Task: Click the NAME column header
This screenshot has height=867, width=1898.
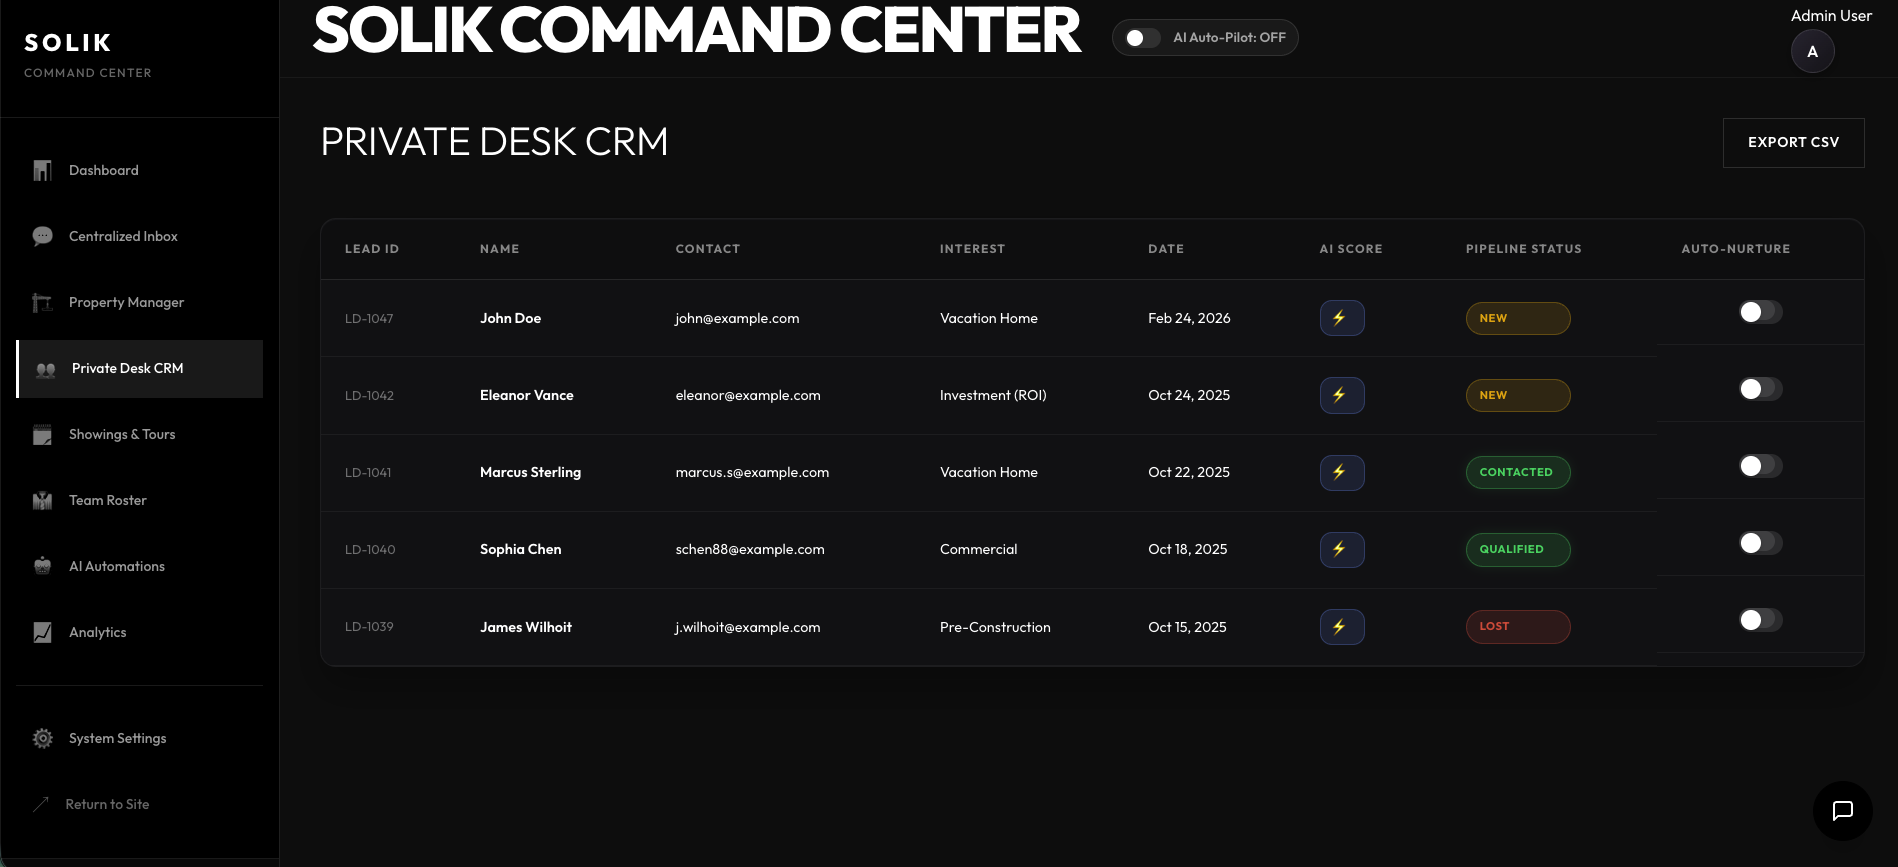Action: (499, 249)
